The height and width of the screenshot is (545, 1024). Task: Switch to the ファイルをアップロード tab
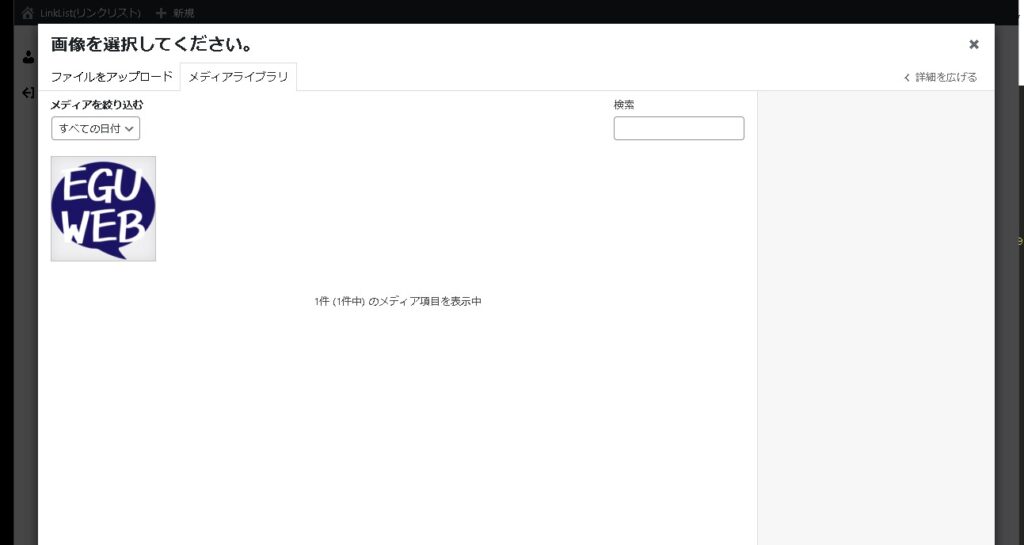click(112, 77)
